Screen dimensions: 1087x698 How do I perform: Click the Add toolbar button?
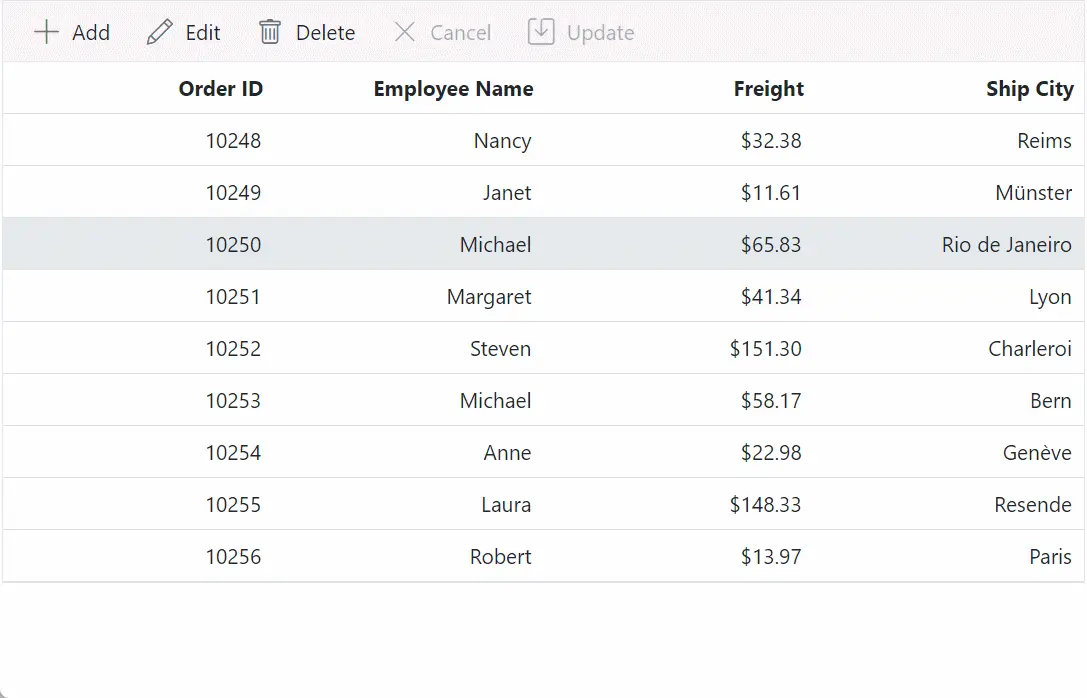click(72, 32)
